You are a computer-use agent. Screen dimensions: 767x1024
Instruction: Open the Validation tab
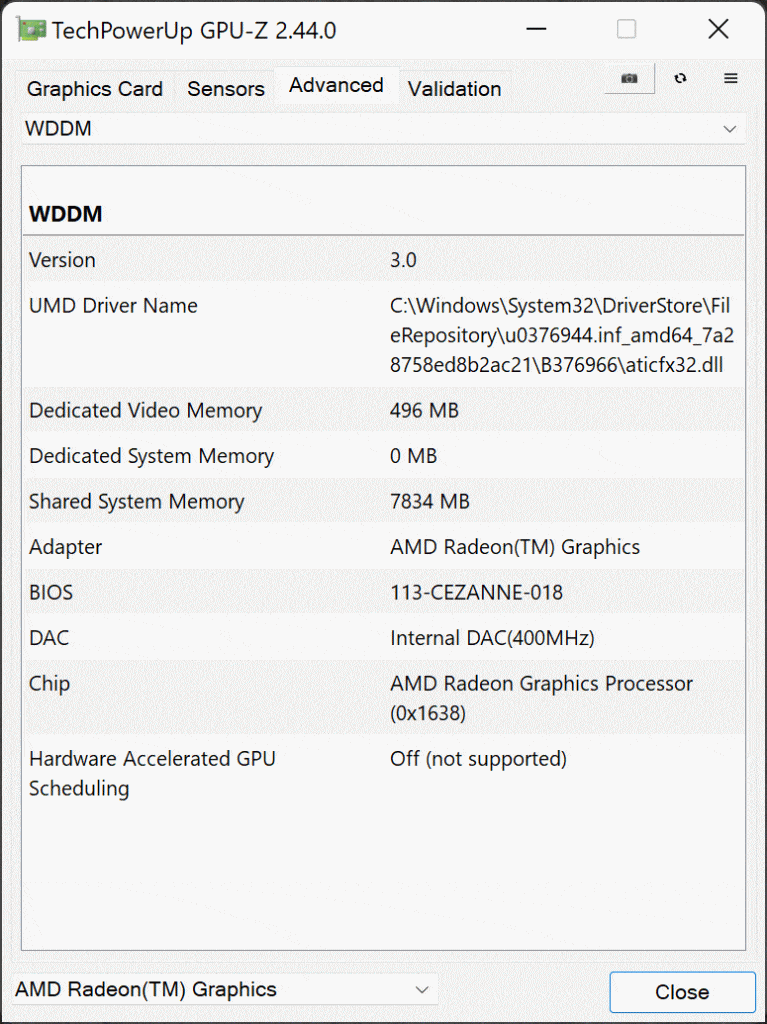click(455, 89)
